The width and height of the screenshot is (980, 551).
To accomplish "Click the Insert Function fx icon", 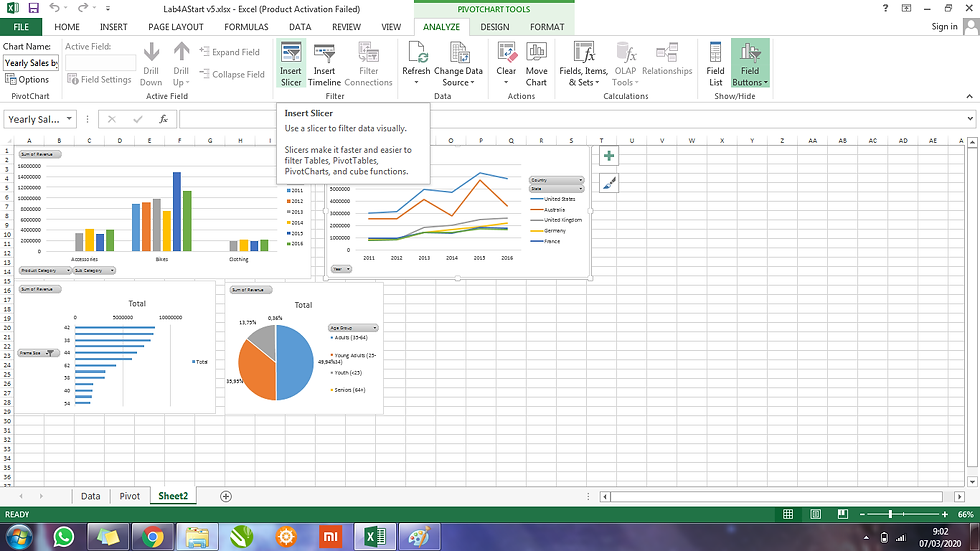I will (x=163, y=119).
